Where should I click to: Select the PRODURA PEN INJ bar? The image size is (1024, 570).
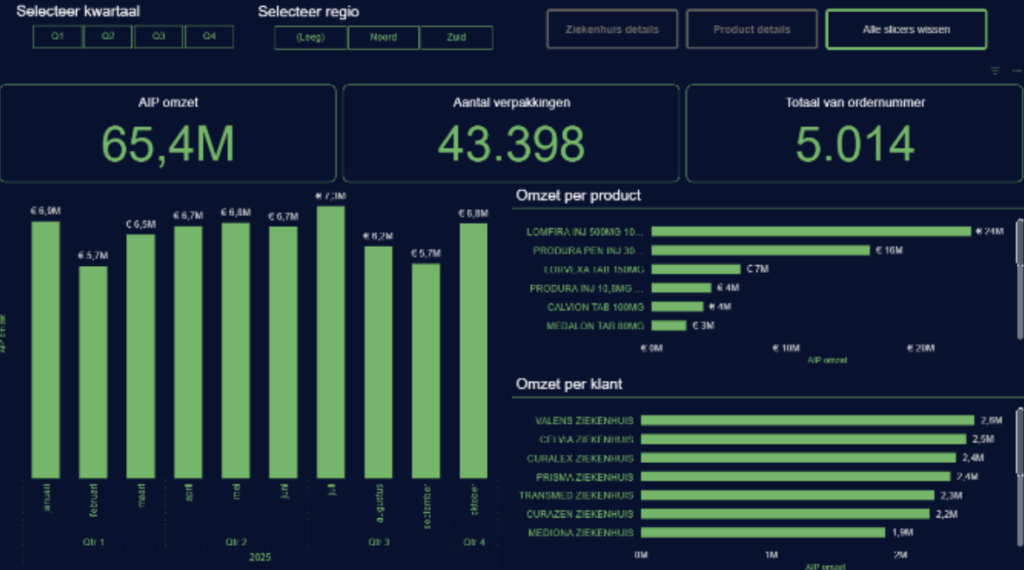tap(755, 250)
